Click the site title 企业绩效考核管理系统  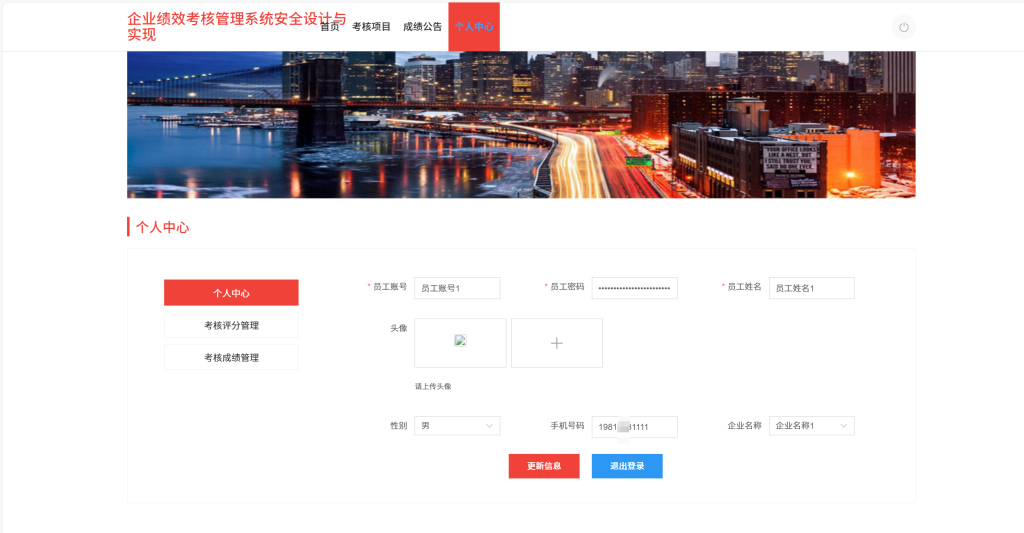(x=236, y=27)
